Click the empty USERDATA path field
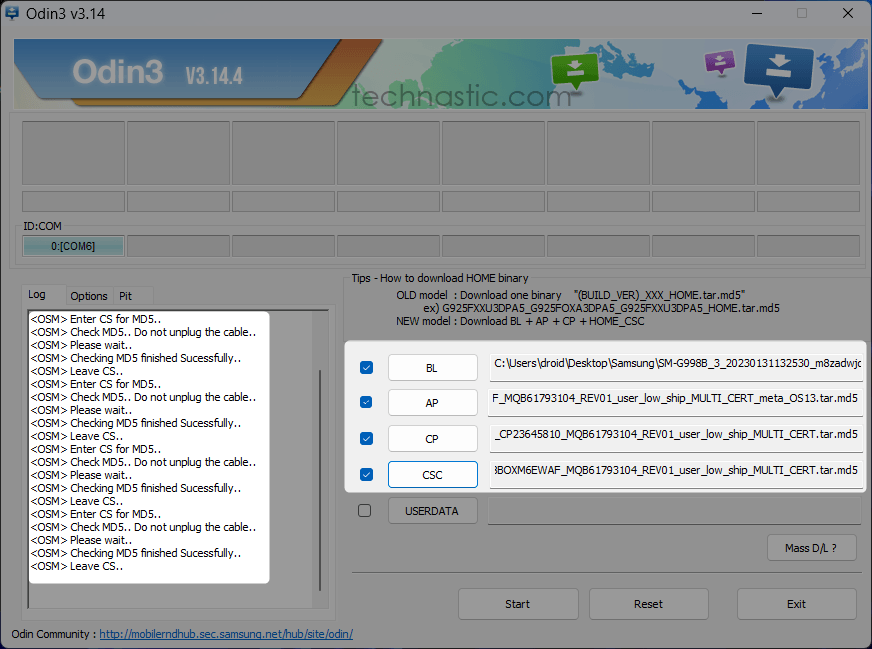 tap(675, 511)
